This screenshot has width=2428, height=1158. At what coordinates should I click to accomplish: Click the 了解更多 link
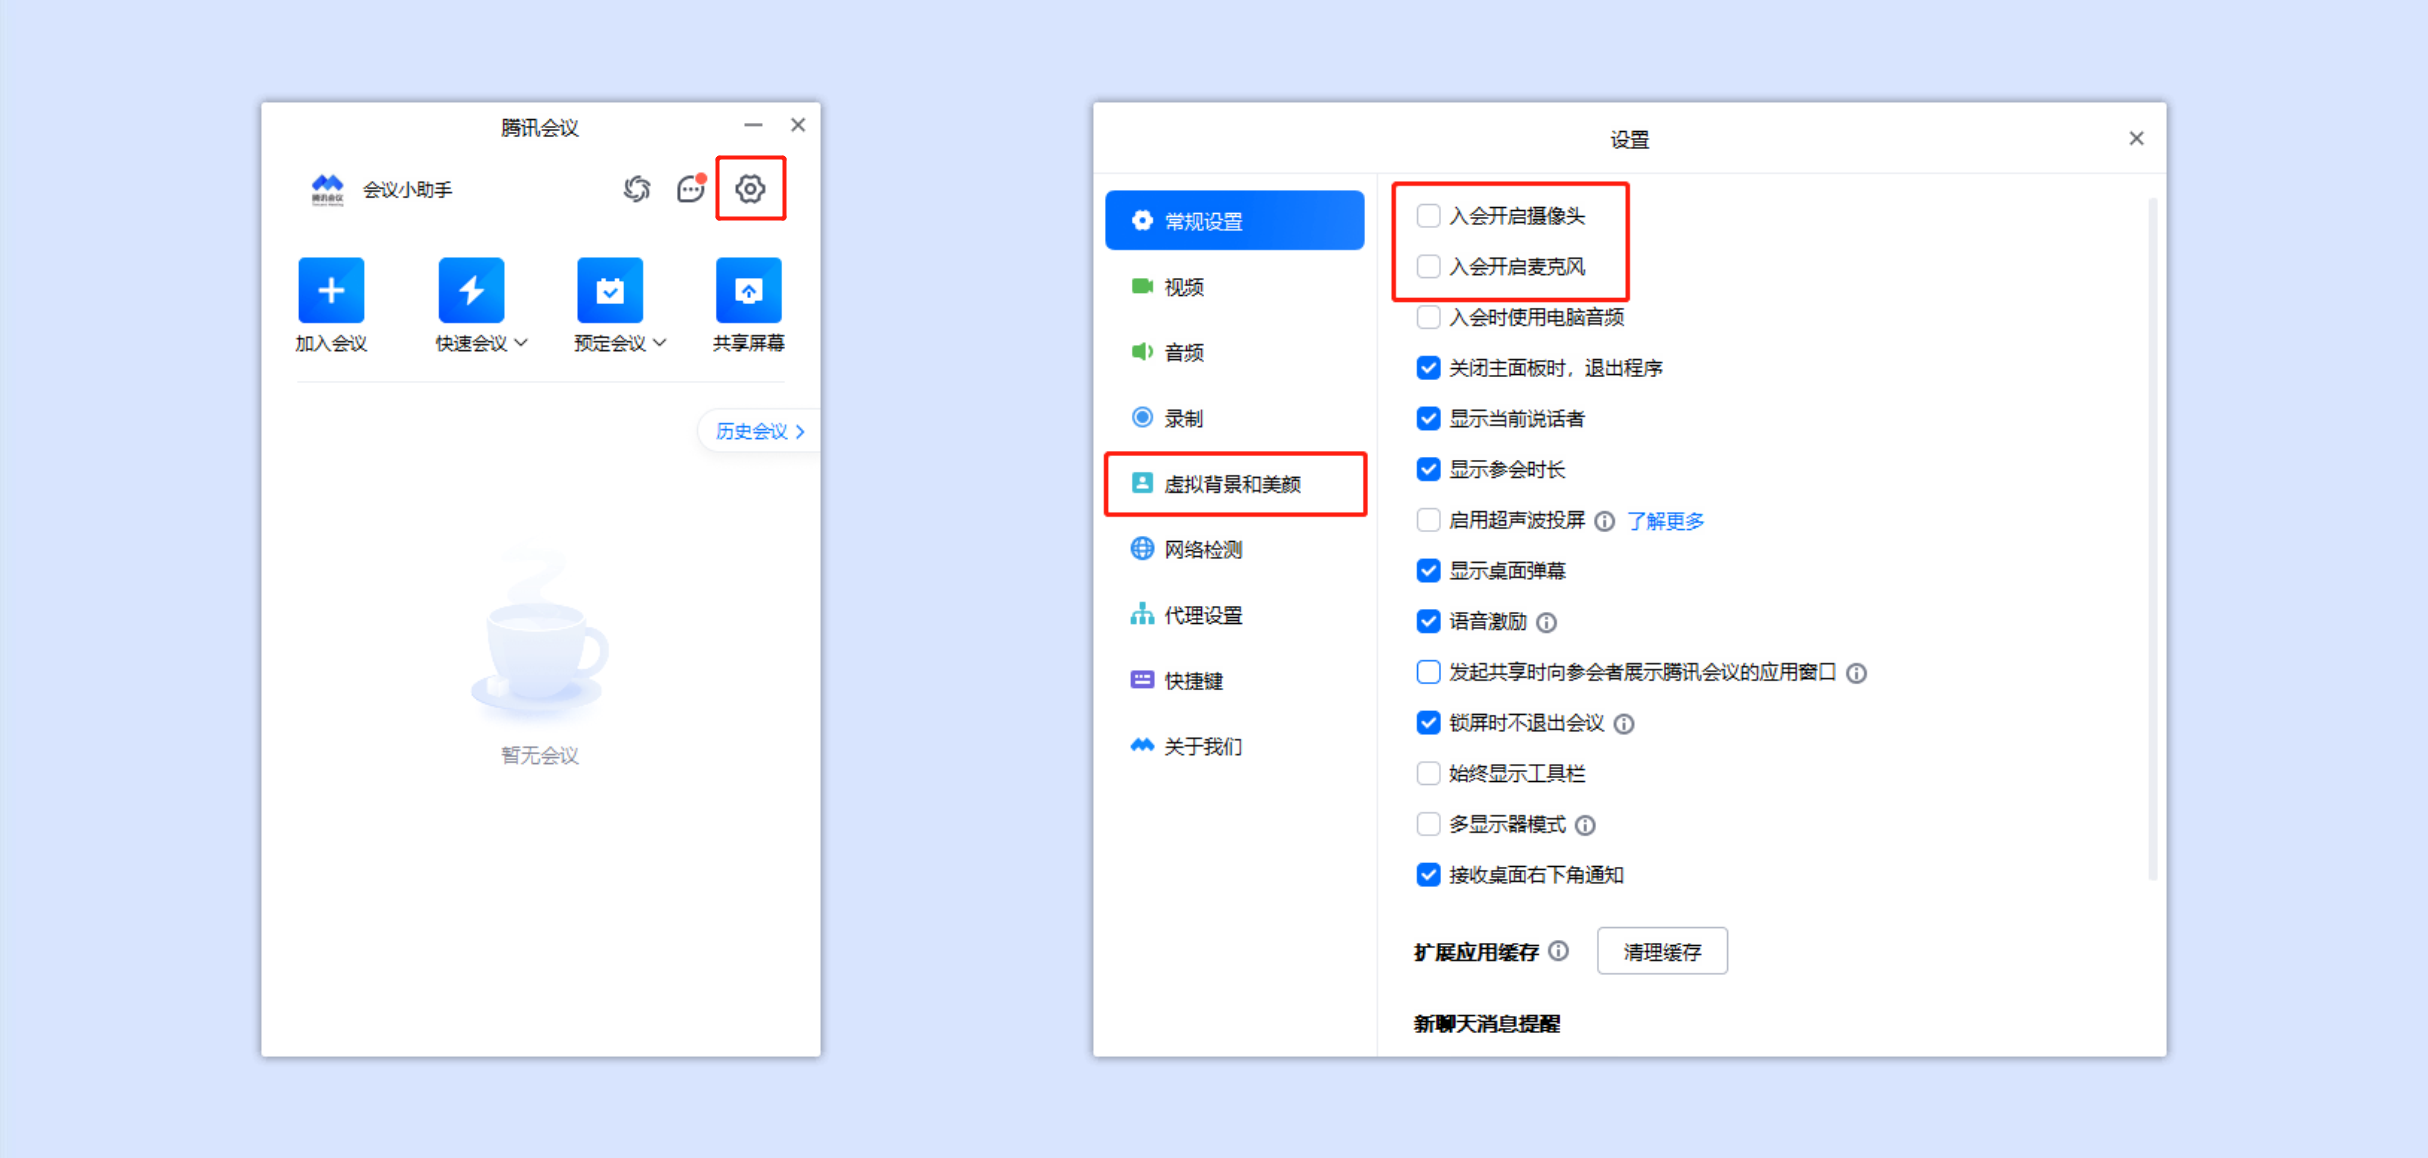pos(1665,521)
